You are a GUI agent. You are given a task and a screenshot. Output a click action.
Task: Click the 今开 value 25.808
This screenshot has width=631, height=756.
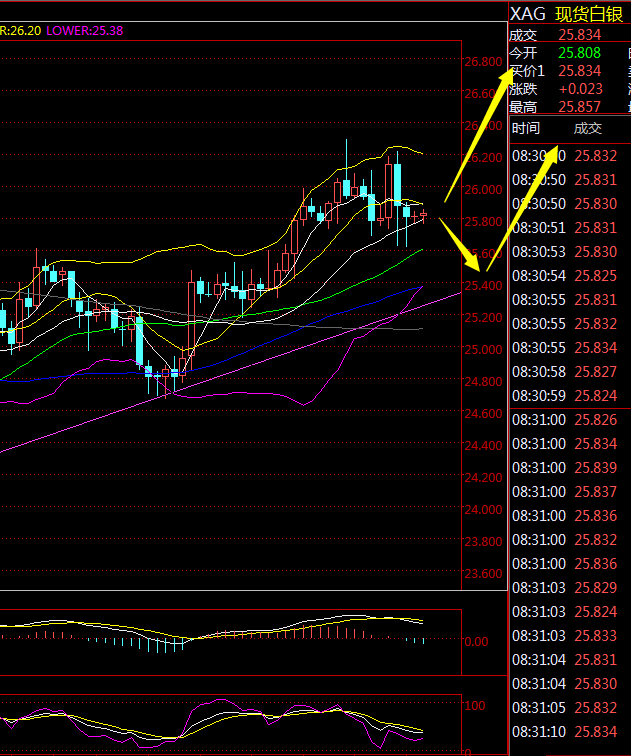pos(580,52)
